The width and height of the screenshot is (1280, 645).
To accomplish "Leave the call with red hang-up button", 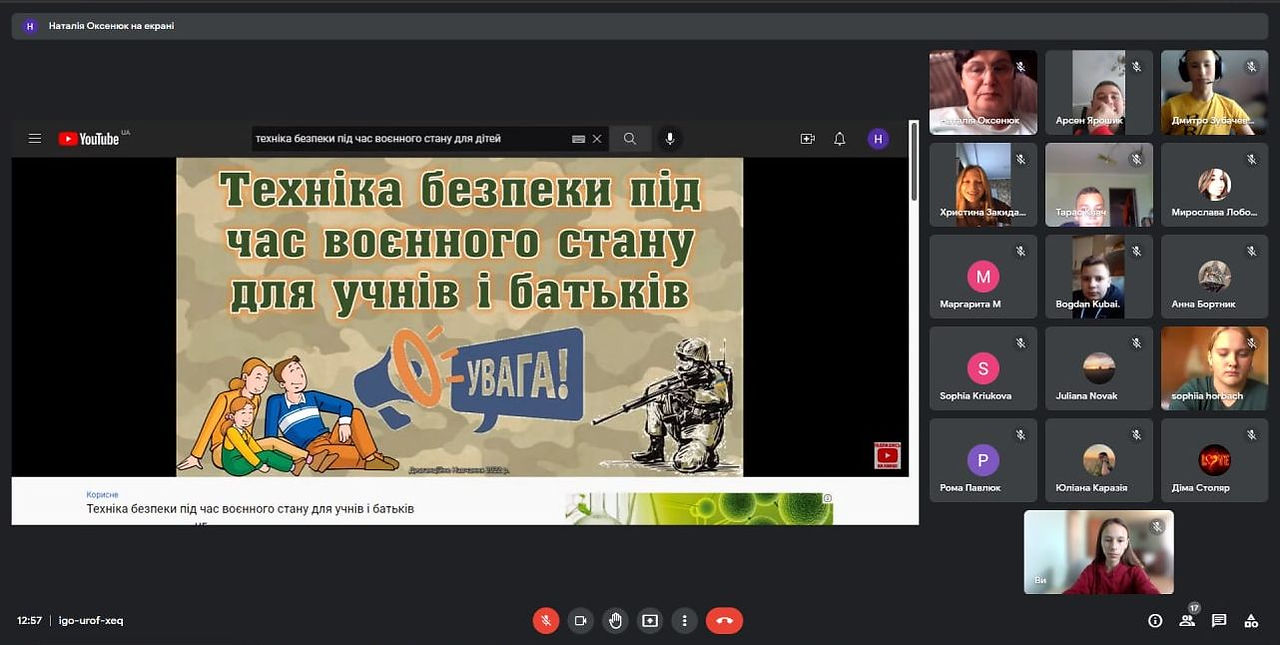I will pyautogui.click(x=724, y=620).
